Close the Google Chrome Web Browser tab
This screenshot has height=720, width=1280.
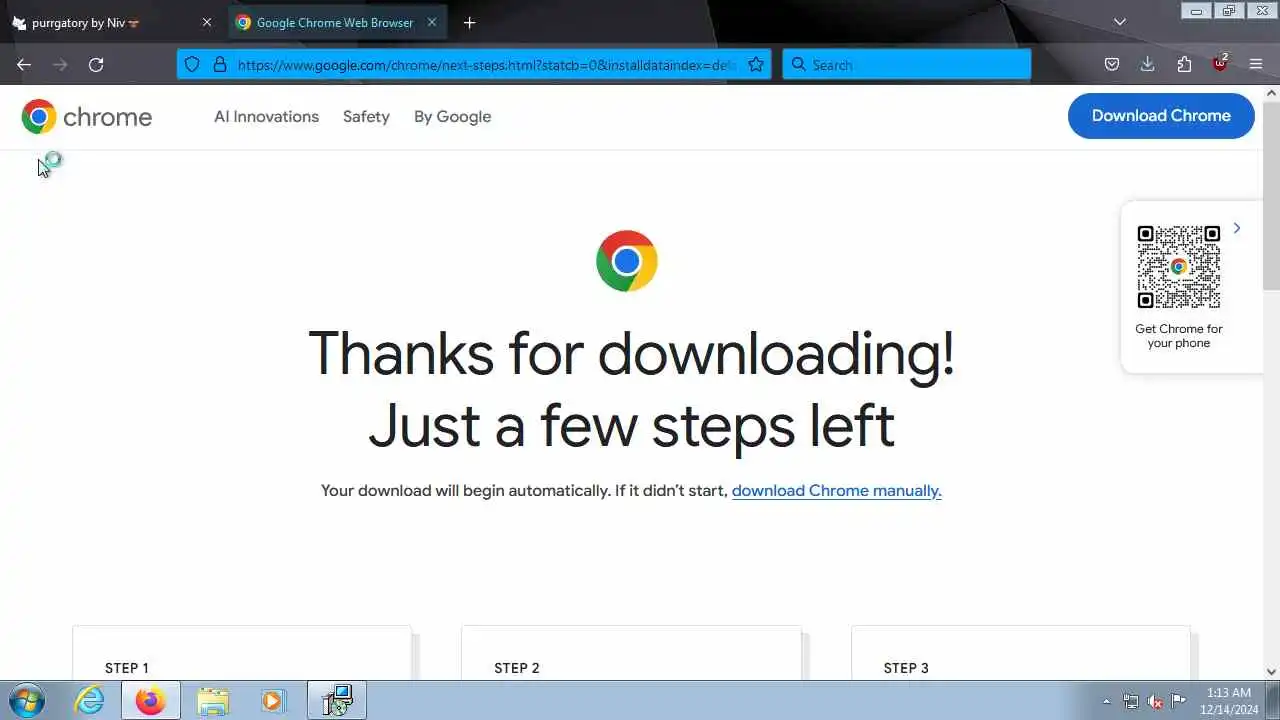click(432, 22)
